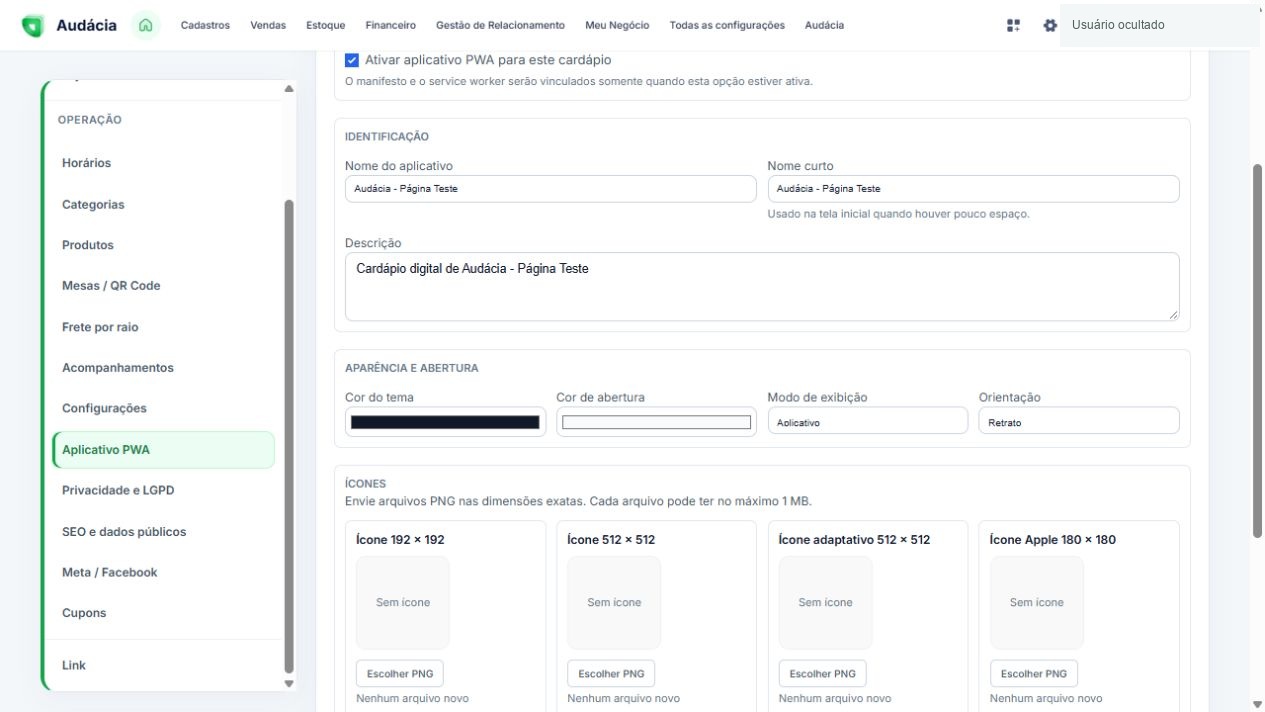Image resolution: width=1265 pixels, height=712 pixels.
Task: Click the sidebar scroll down arrow
Action: tap(289, 683)
